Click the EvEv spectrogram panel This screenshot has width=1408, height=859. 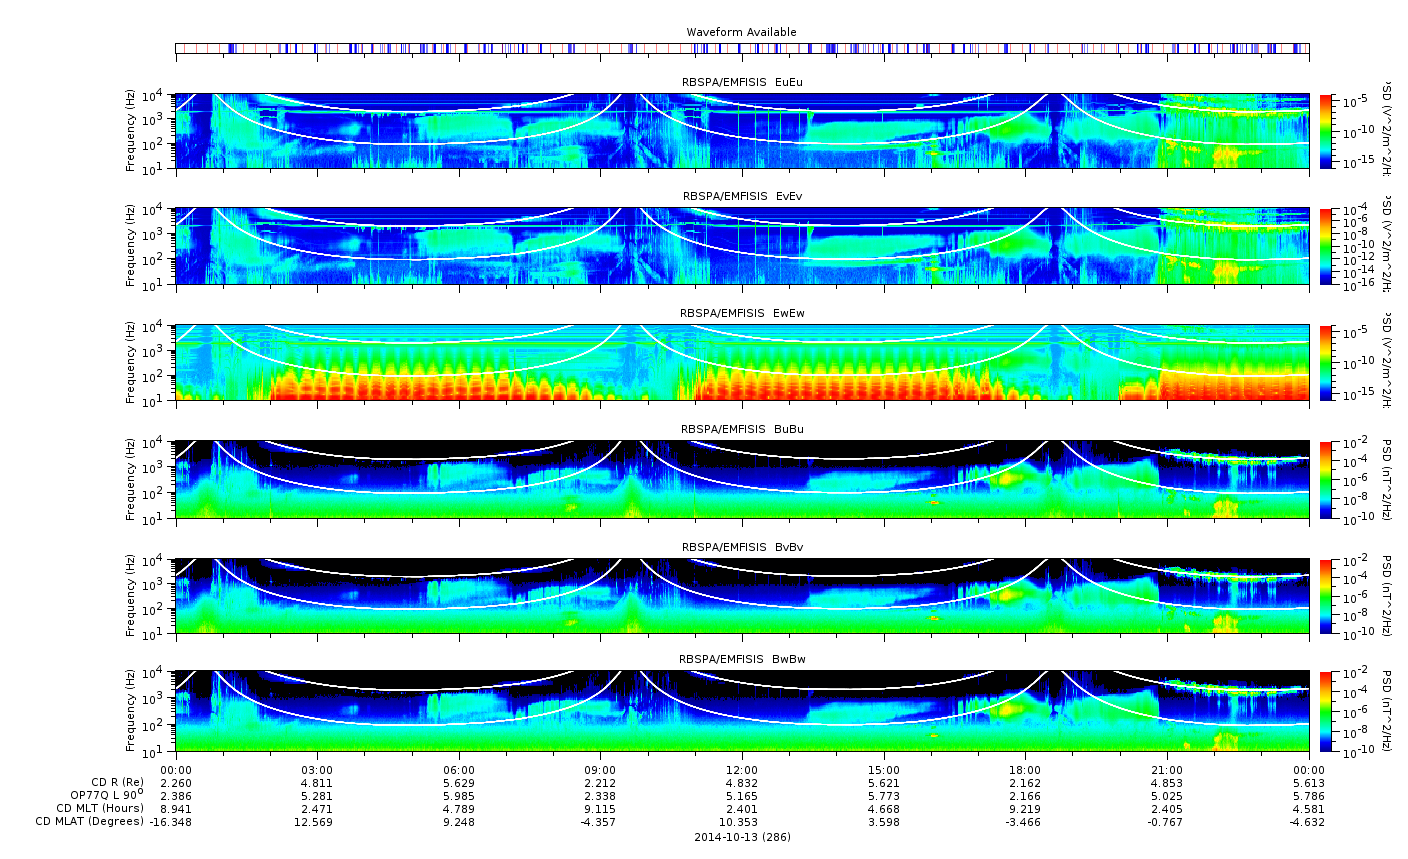pos(742,246)
